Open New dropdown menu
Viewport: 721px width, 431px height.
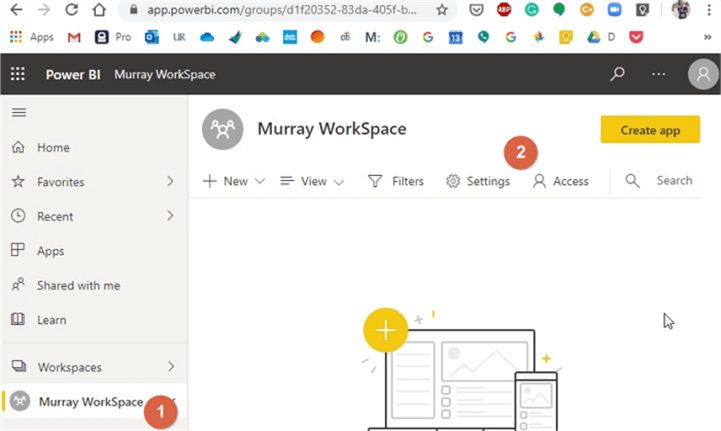[234, 181]
